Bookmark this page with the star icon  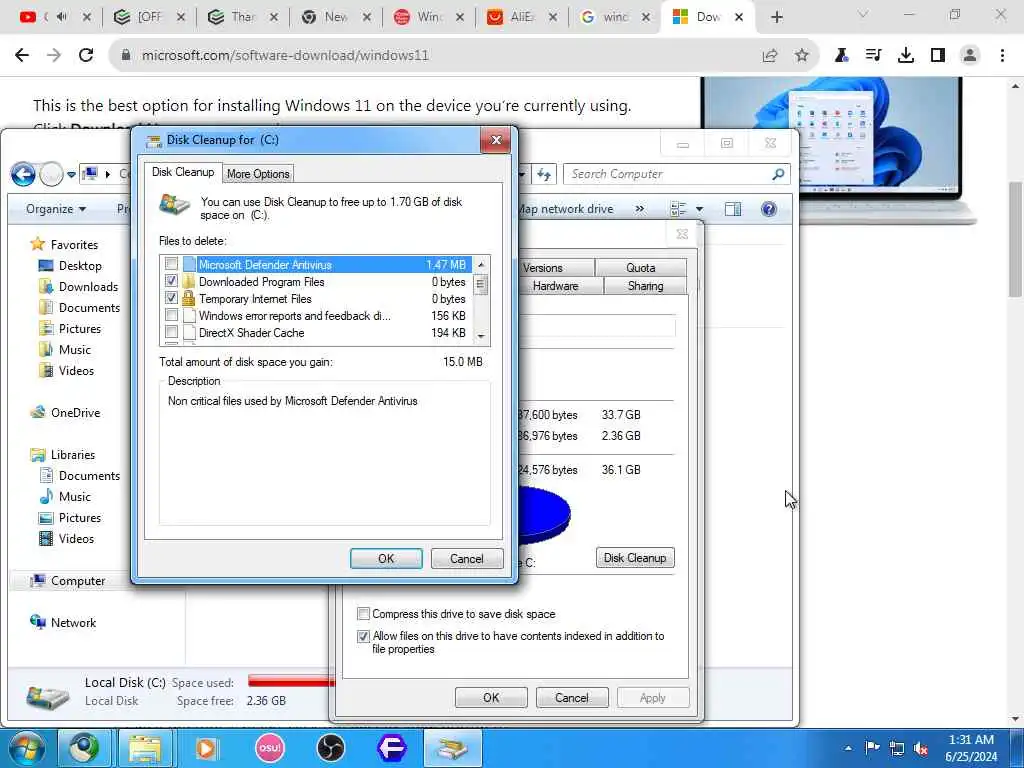click(802, 56)
